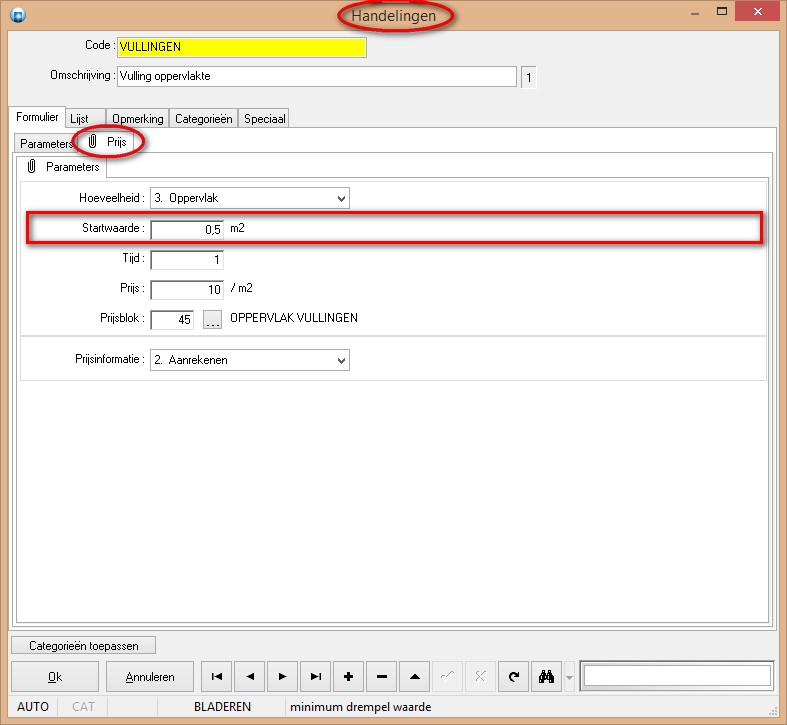Click the small 1 button beside Omschrijving

tap(529, 78)
